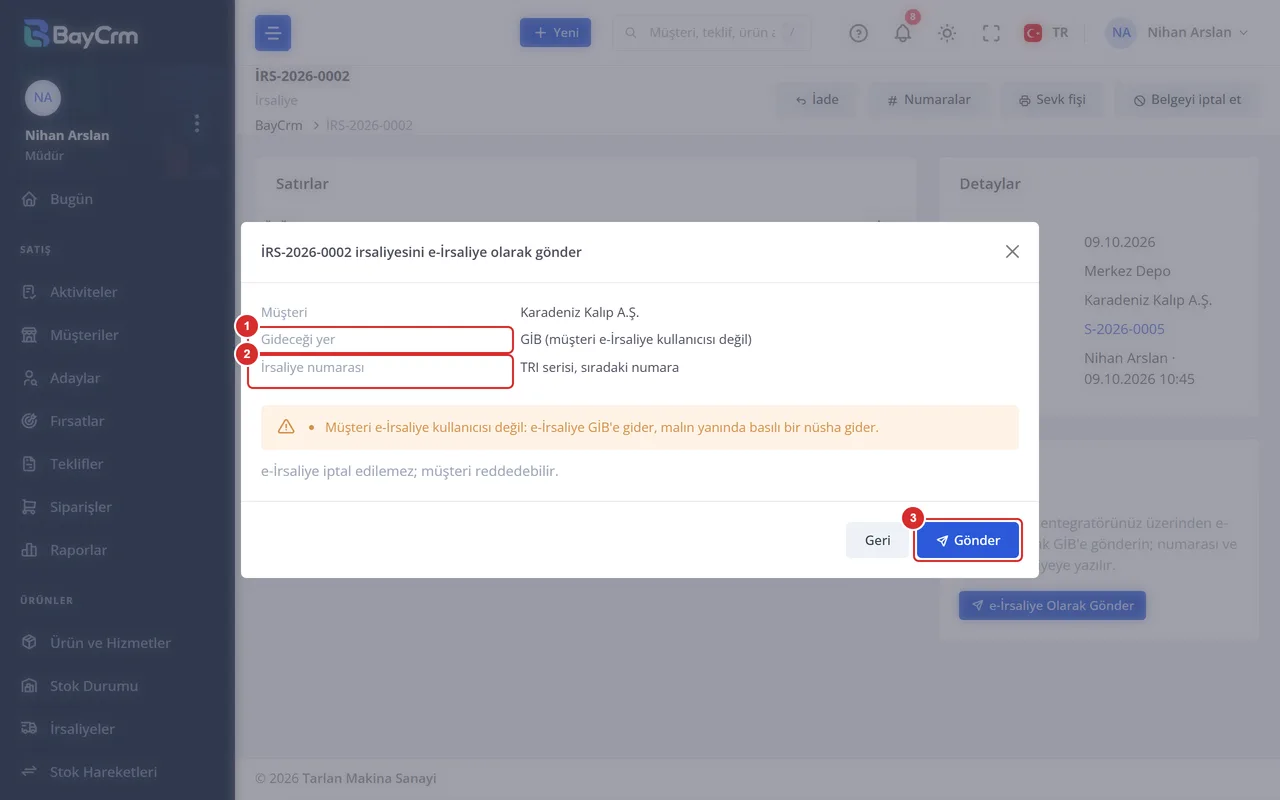The height and width of the screenshot is (800, 1280).
Task: Enter fullscreen mode icon
Action: point(991,33)
